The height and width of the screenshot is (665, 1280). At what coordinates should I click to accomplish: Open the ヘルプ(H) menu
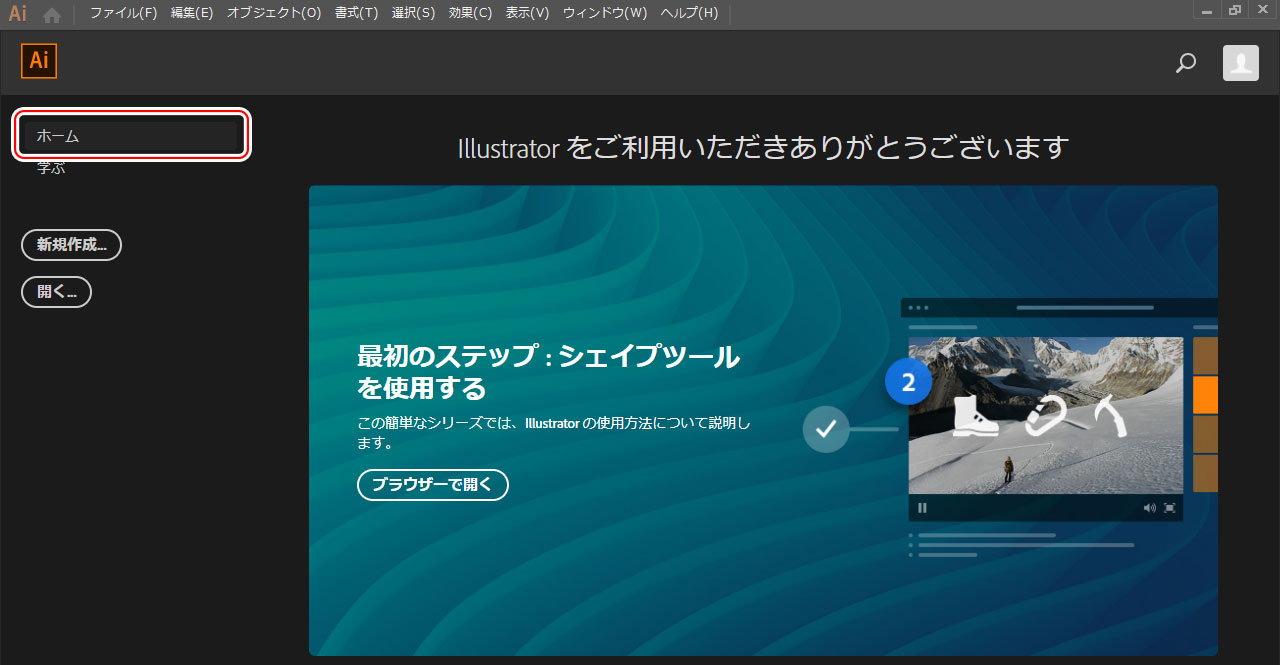(689, 13)
